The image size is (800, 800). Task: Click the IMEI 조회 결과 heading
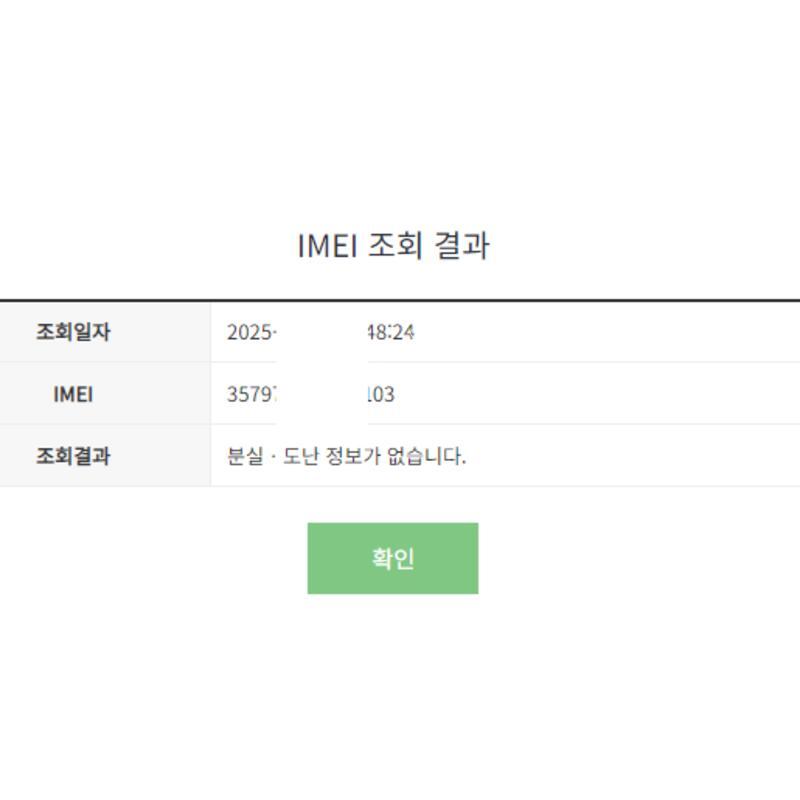(393, 245)
